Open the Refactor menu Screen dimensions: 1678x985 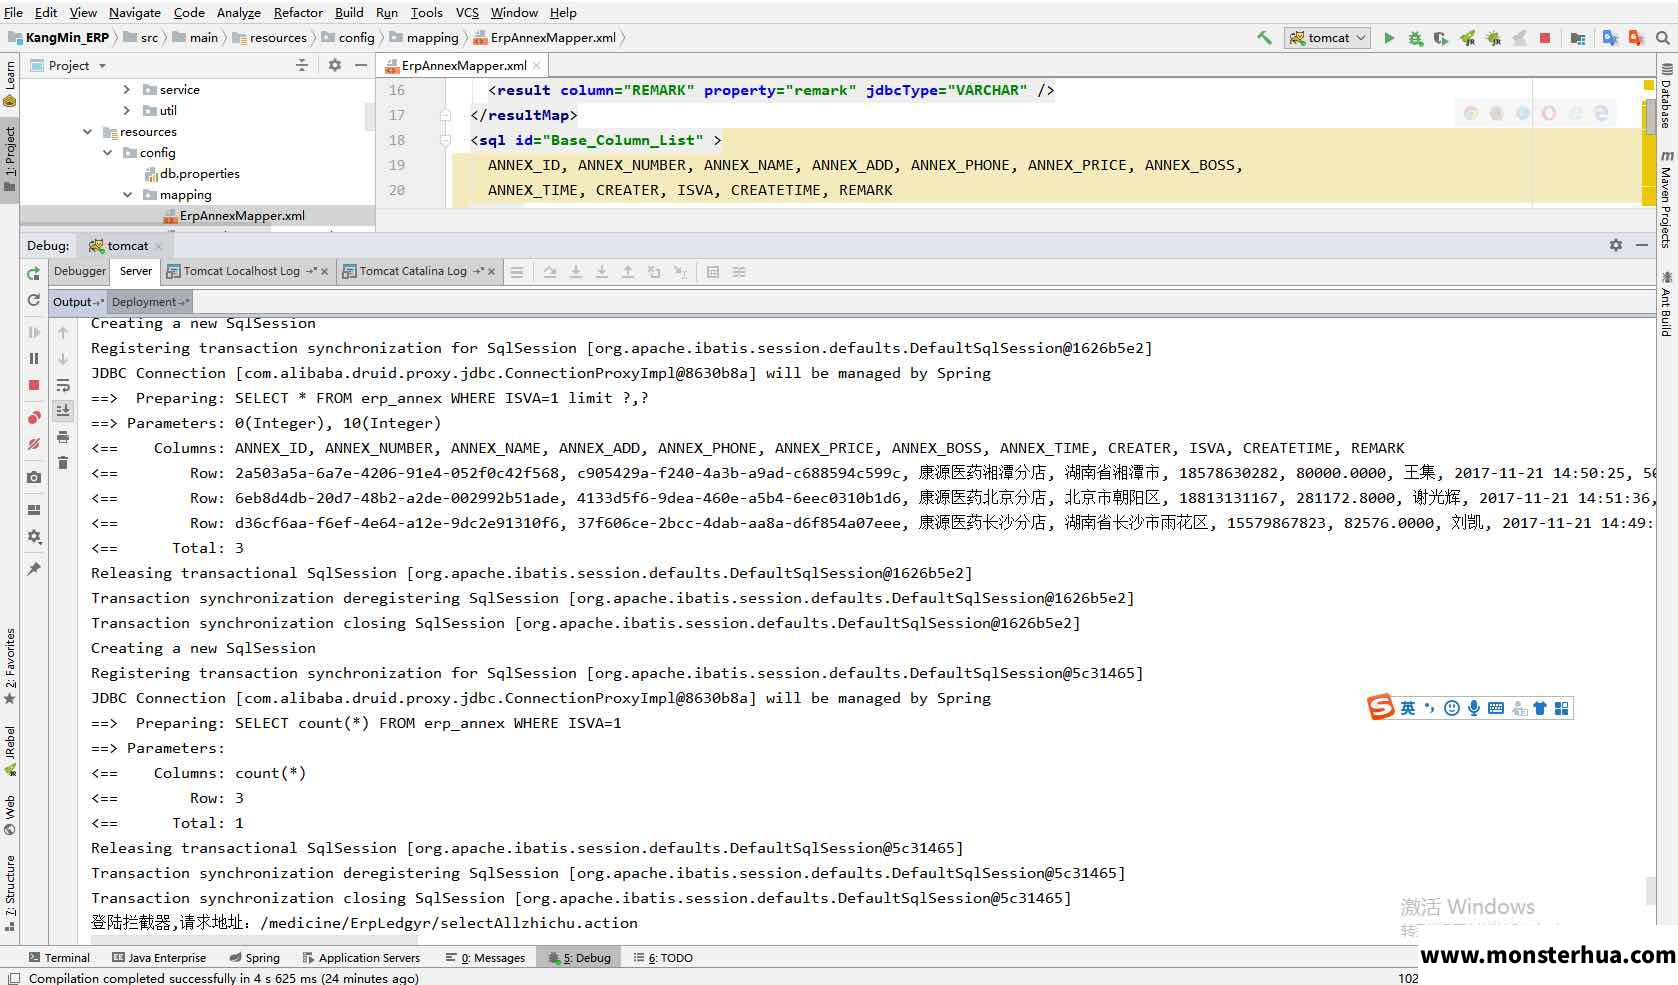298,12
